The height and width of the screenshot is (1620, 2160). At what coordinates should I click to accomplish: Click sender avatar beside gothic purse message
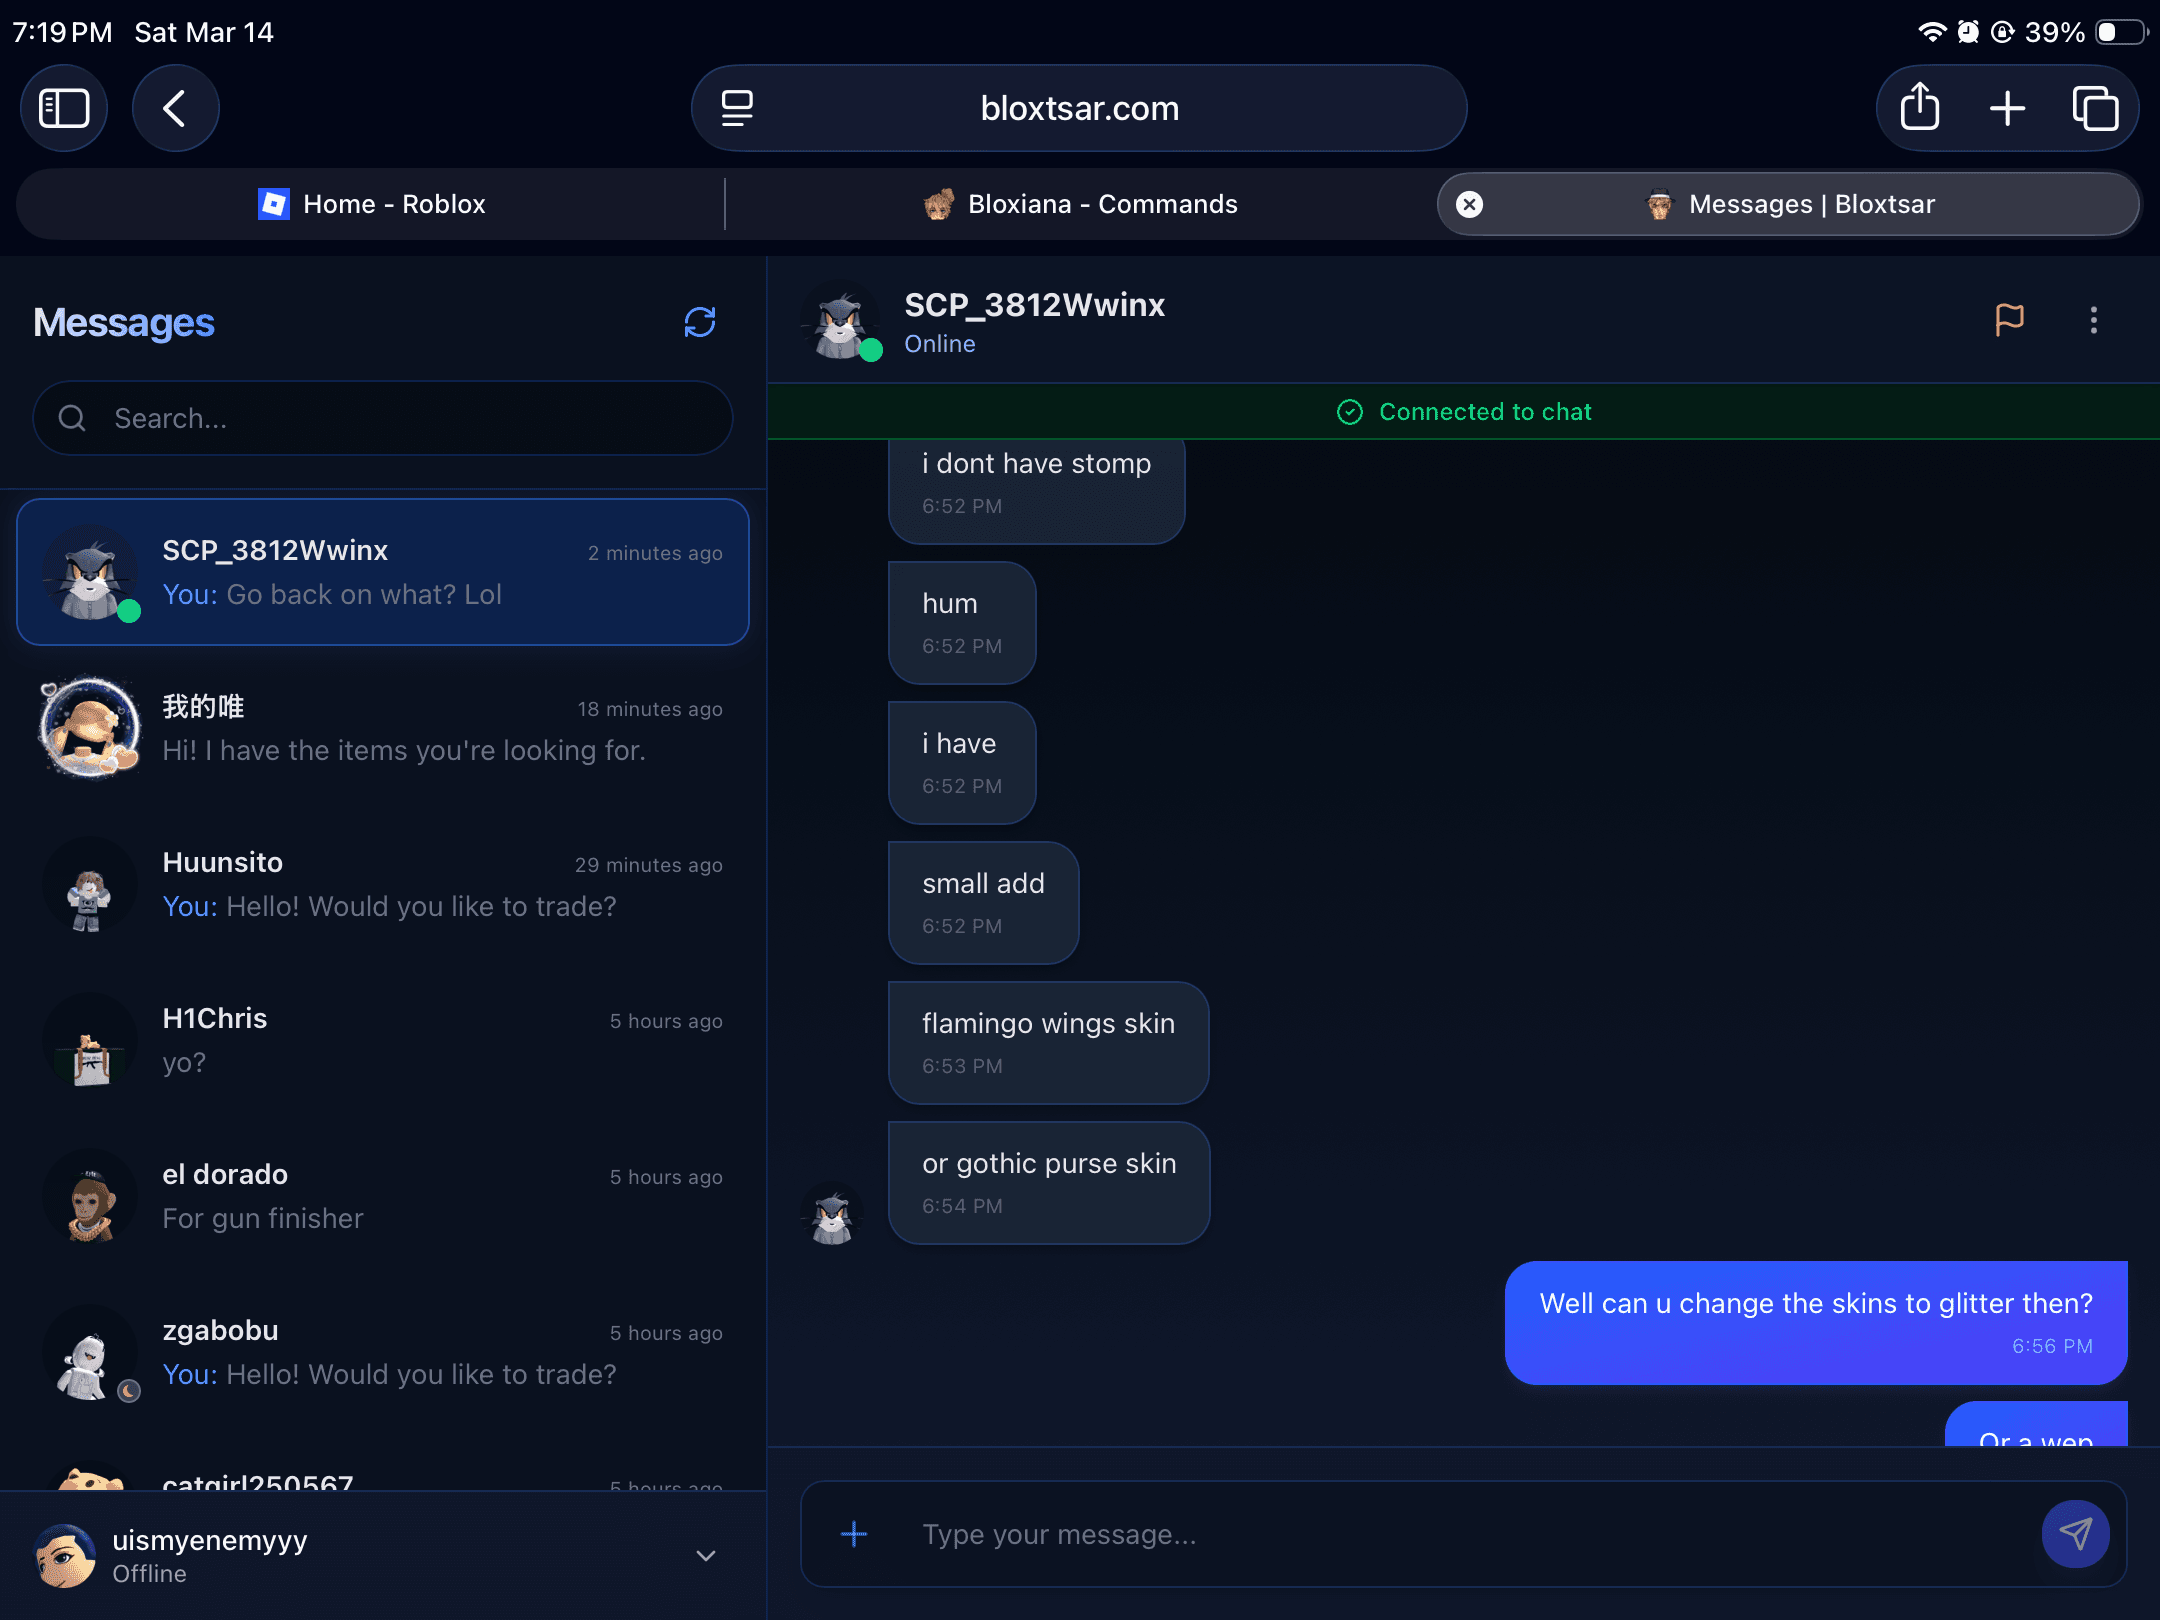tap(832, 1214)
